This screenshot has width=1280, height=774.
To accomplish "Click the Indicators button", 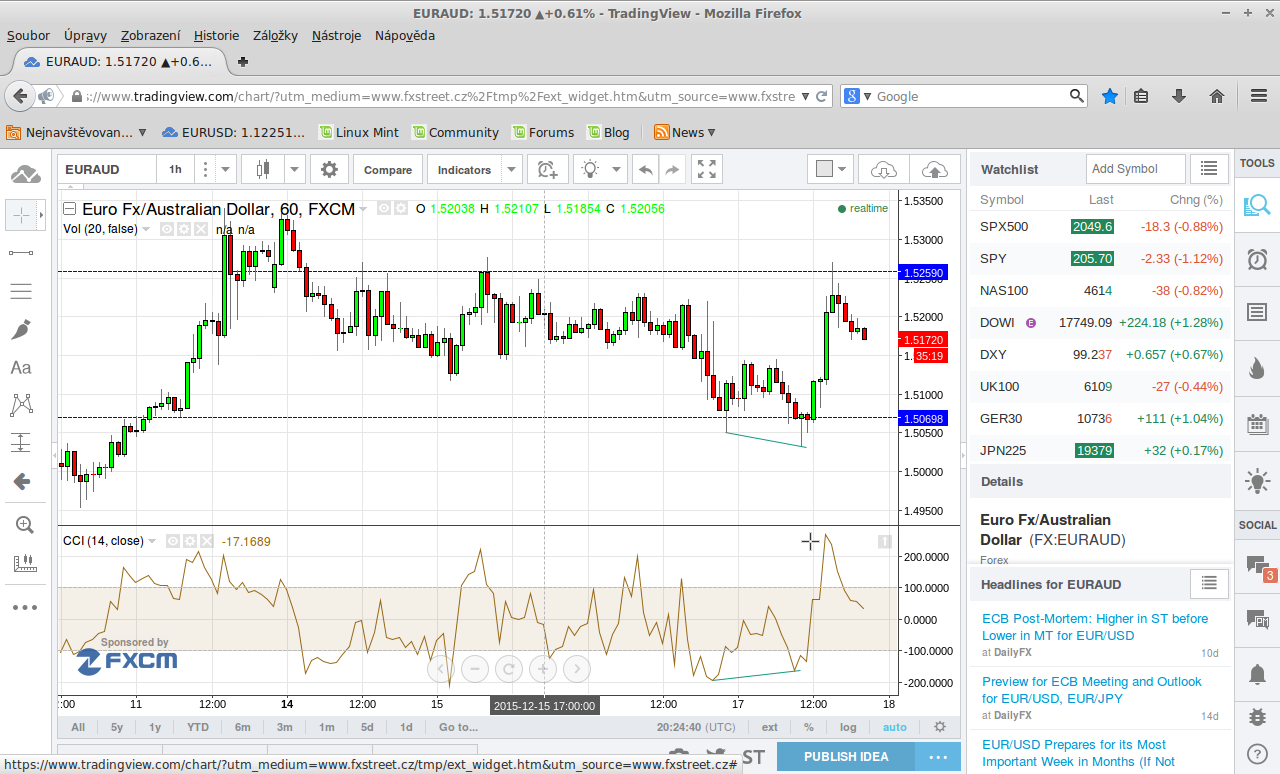I will pyautogui.click(x=465, y=170).
